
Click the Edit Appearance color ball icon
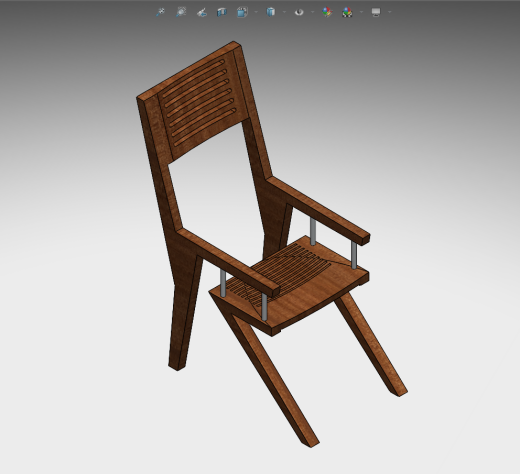(x=327, y=12)
